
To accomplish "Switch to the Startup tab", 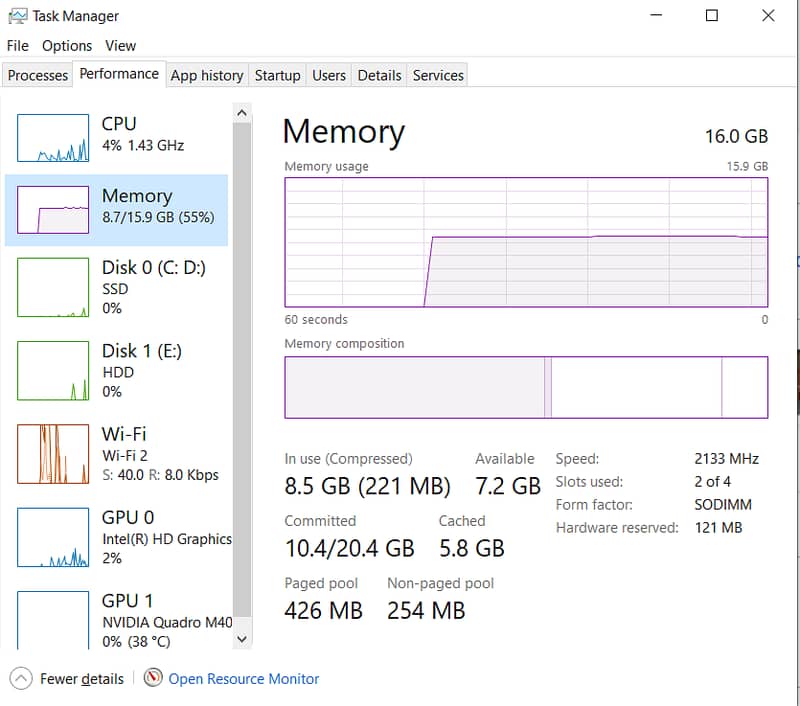I will click(x=277, y=75).
